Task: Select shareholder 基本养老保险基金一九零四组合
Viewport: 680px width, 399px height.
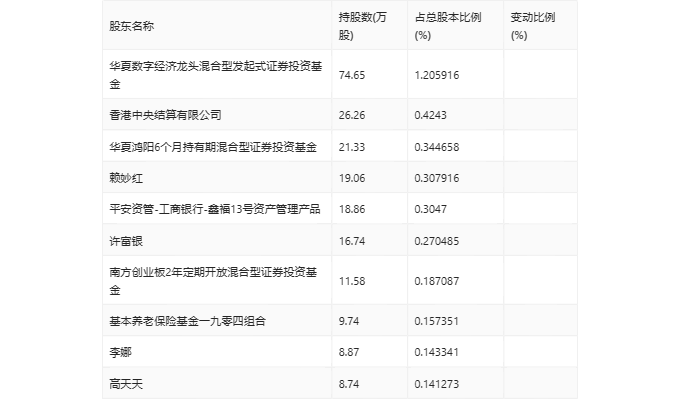Action: pos(187,321)
